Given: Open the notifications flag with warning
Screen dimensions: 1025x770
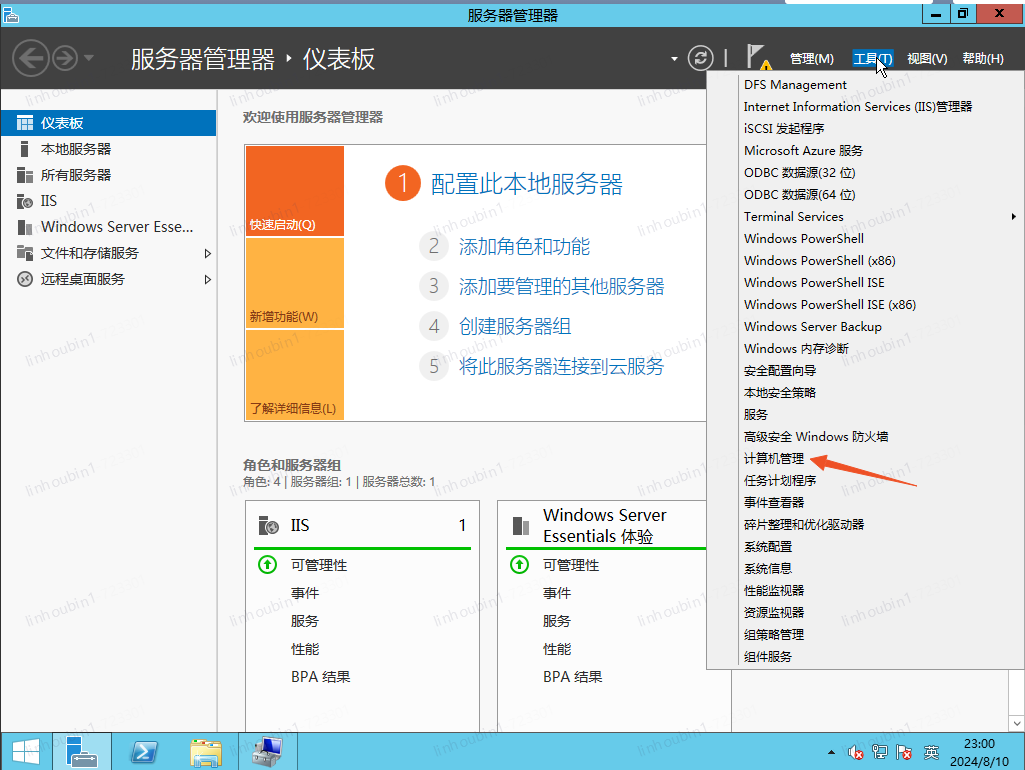Looking at the screenshot, I should (758, 58).
